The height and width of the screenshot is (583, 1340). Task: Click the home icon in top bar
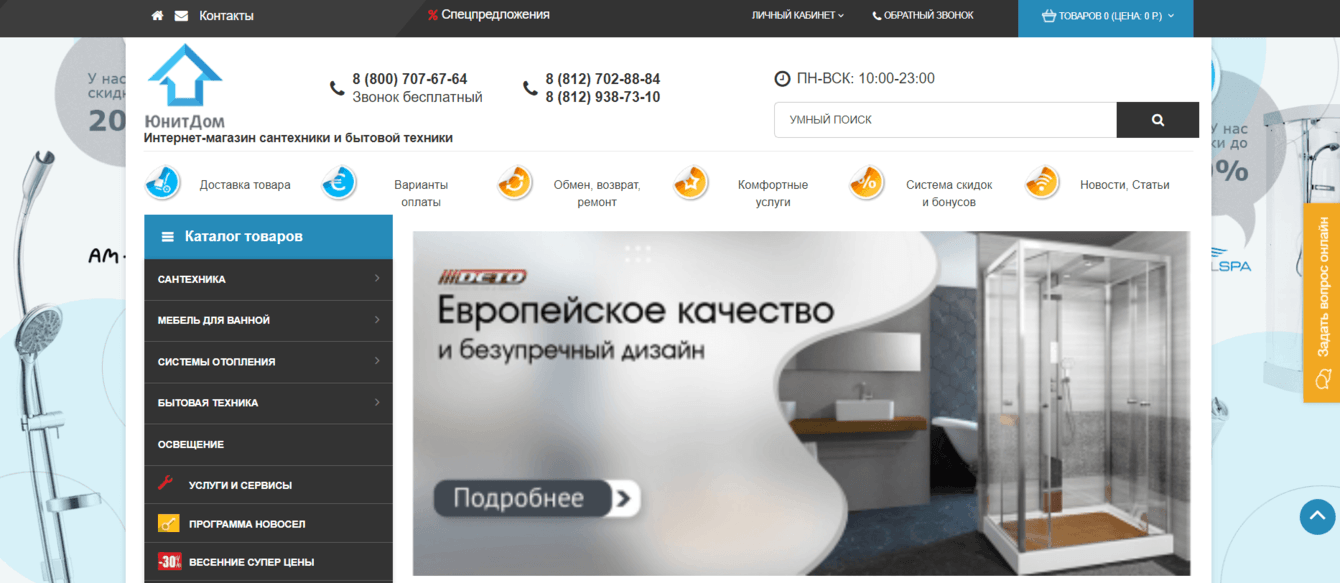click(x=157, y=15)
